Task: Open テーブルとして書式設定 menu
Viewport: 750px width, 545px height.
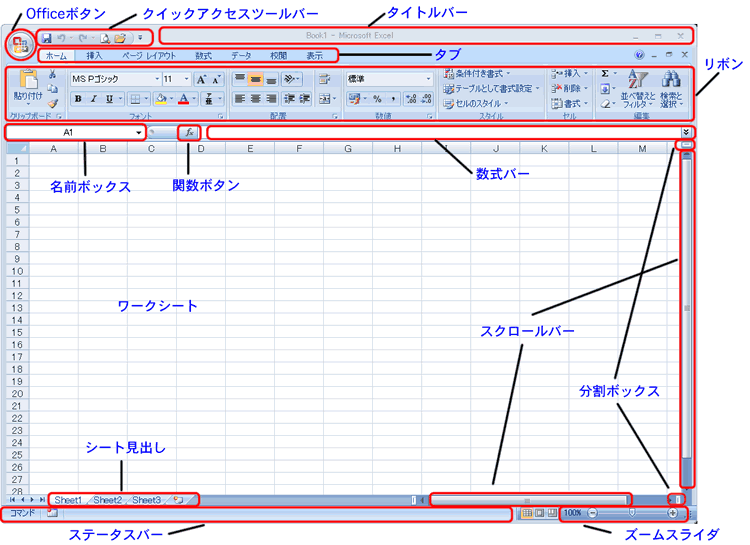Action: click(x=491, y=89)
